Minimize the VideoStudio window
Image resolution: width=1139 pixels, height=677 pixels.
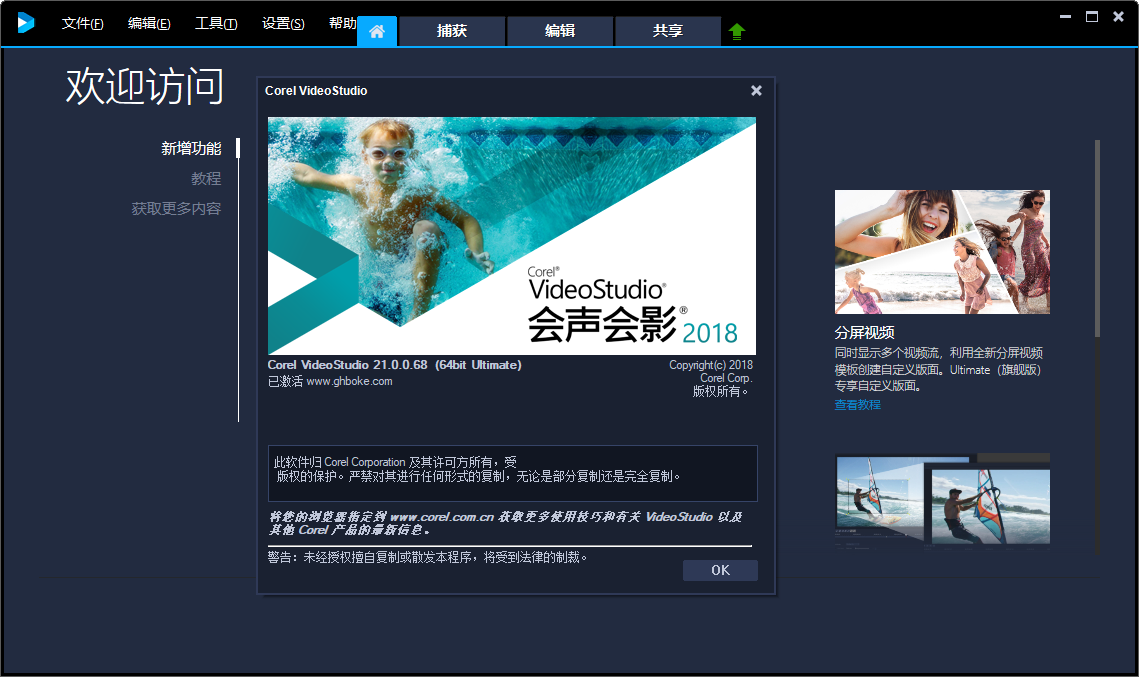tap(1065, 16)
